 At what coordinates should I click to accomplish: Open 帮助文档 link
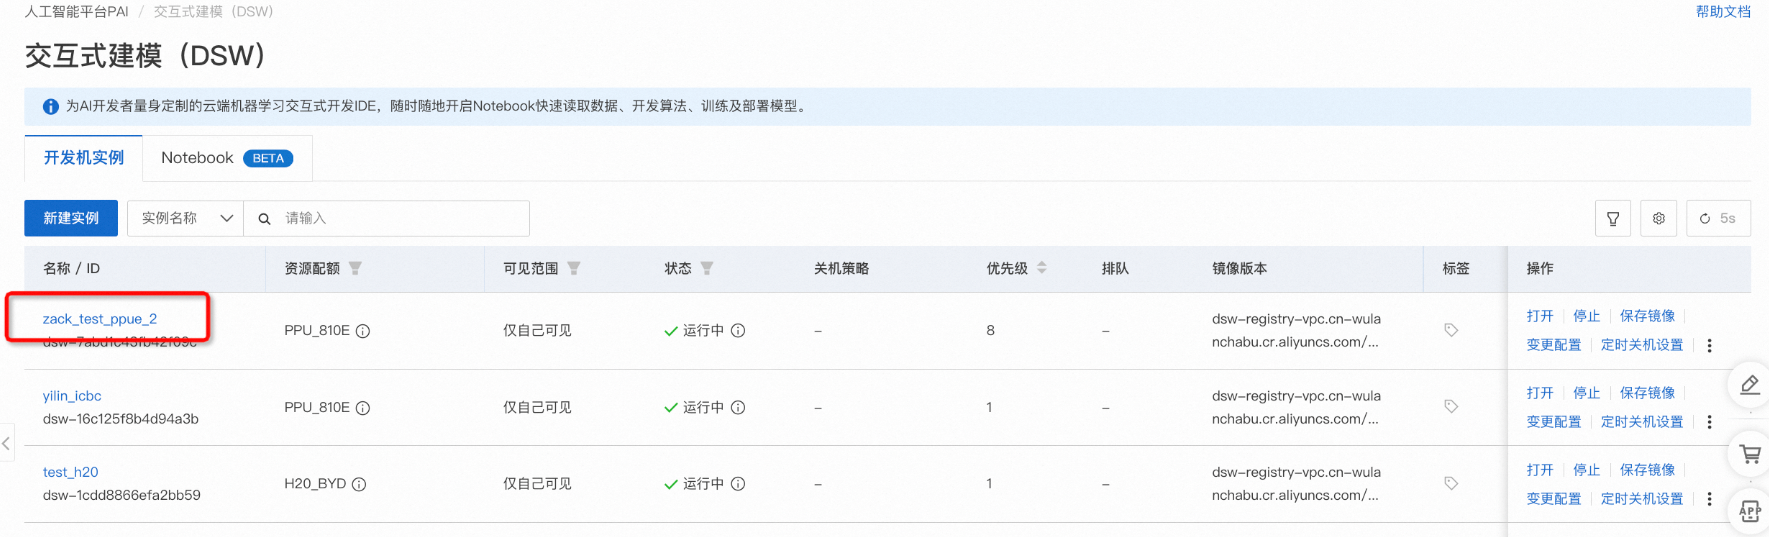click(1723, 12)
